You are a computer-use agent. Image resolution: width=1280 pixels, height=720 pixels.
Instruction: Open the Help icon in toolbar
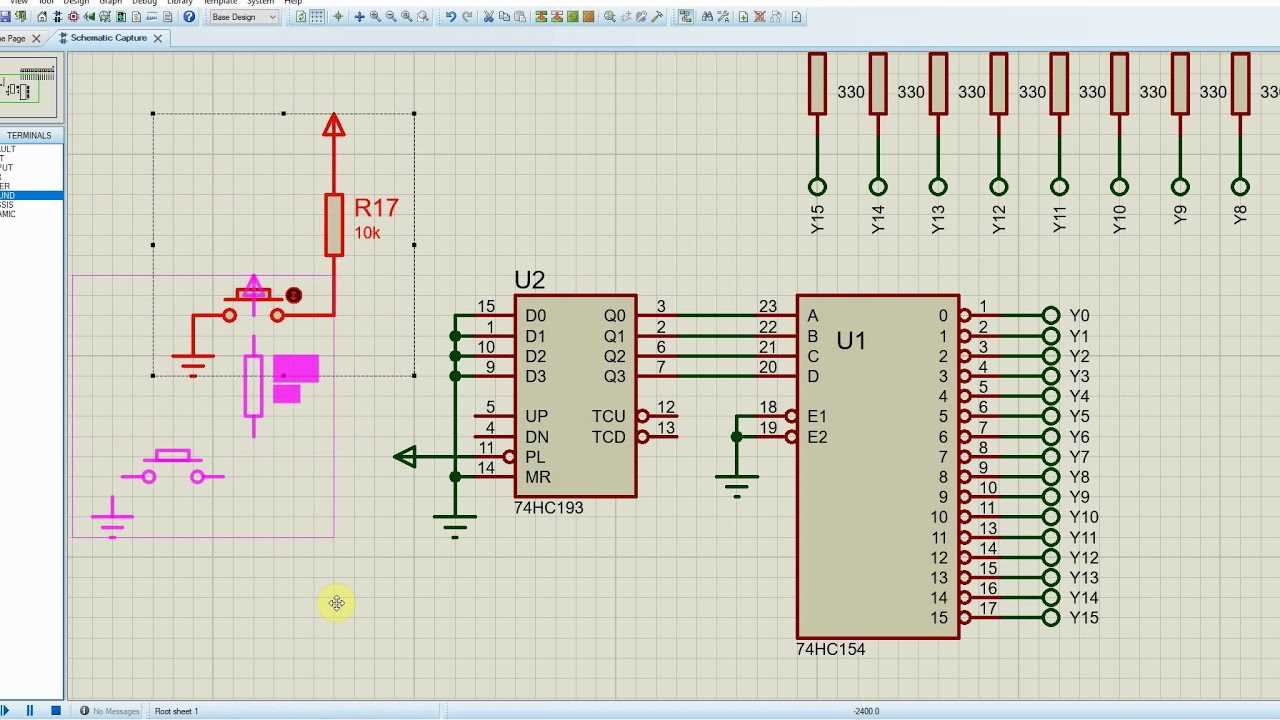click(189, 17)
